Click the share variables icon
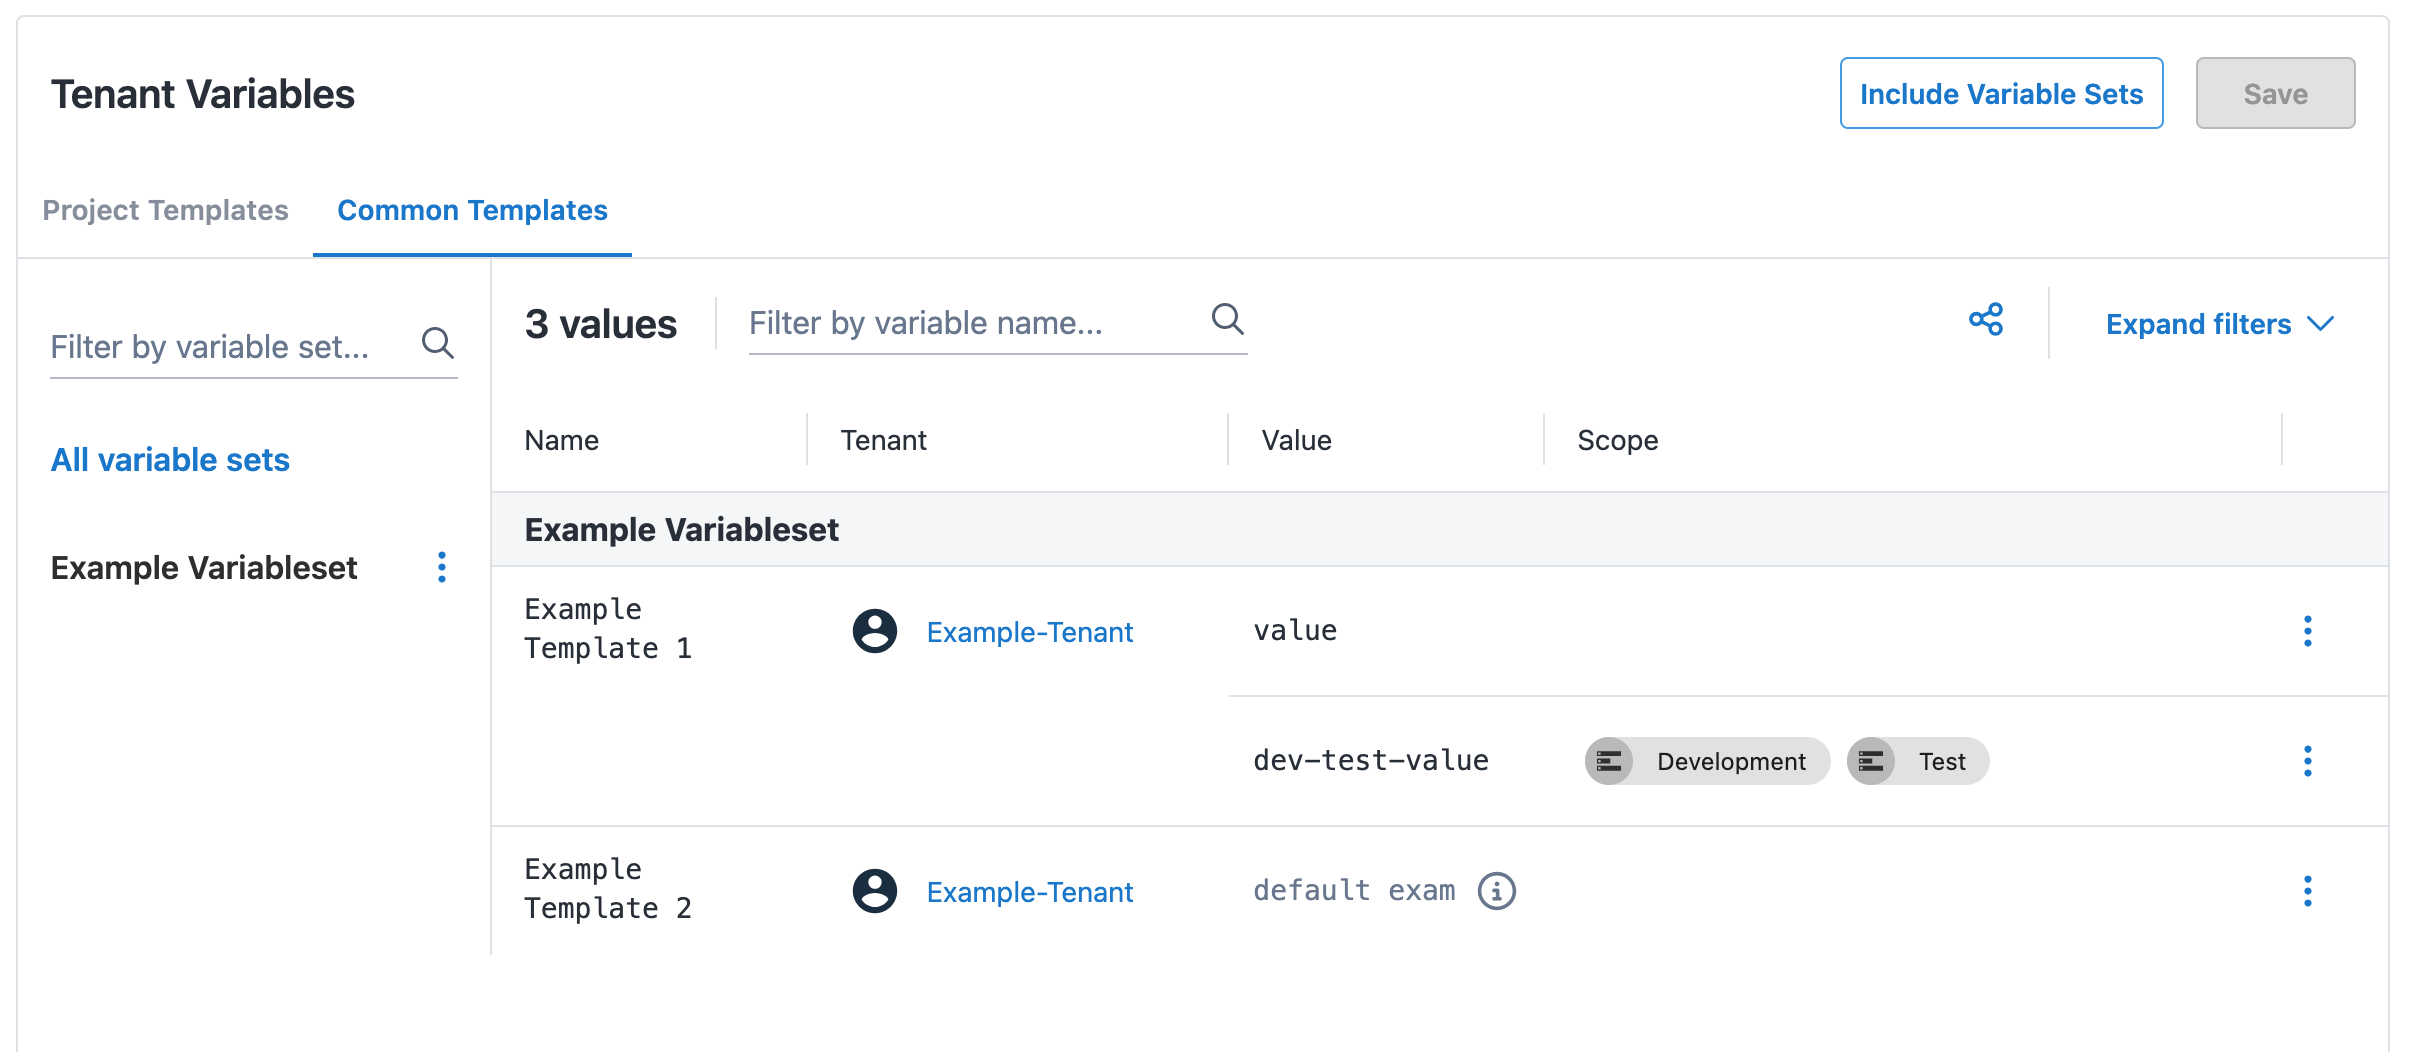Image resolution: width=2412 pixels, height=1052 pixels. coord(1985,320)
